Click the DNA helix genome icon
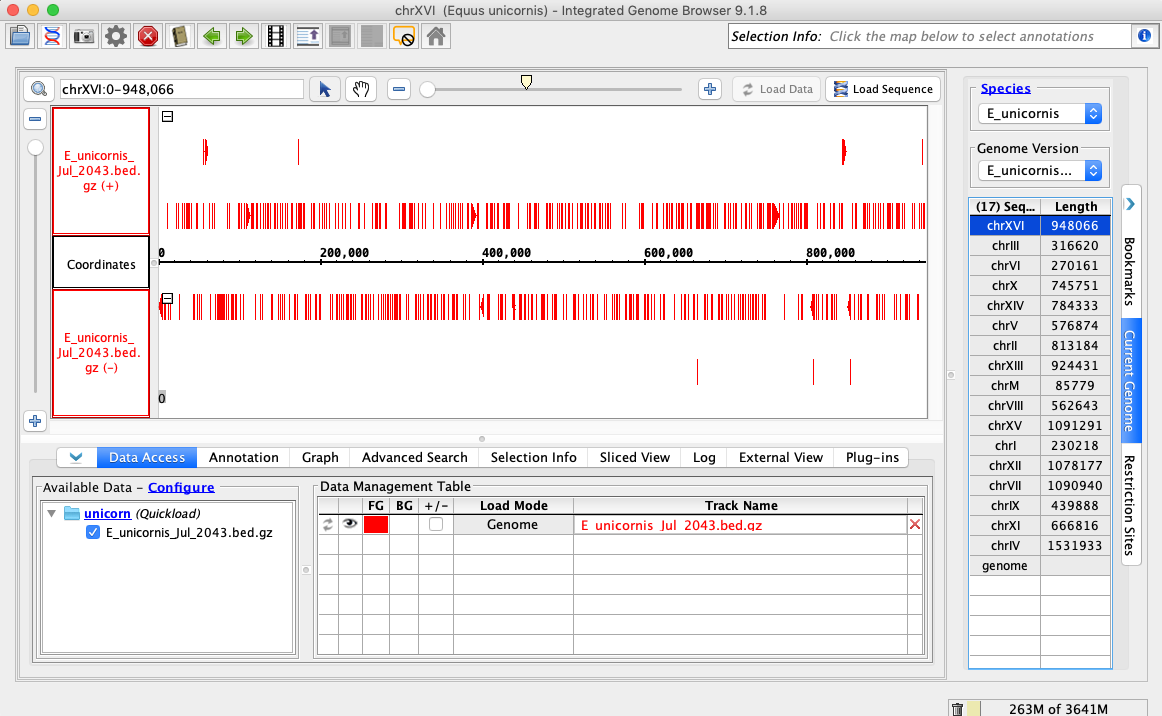Screen dimensions: 1162x716 point(52,36)
